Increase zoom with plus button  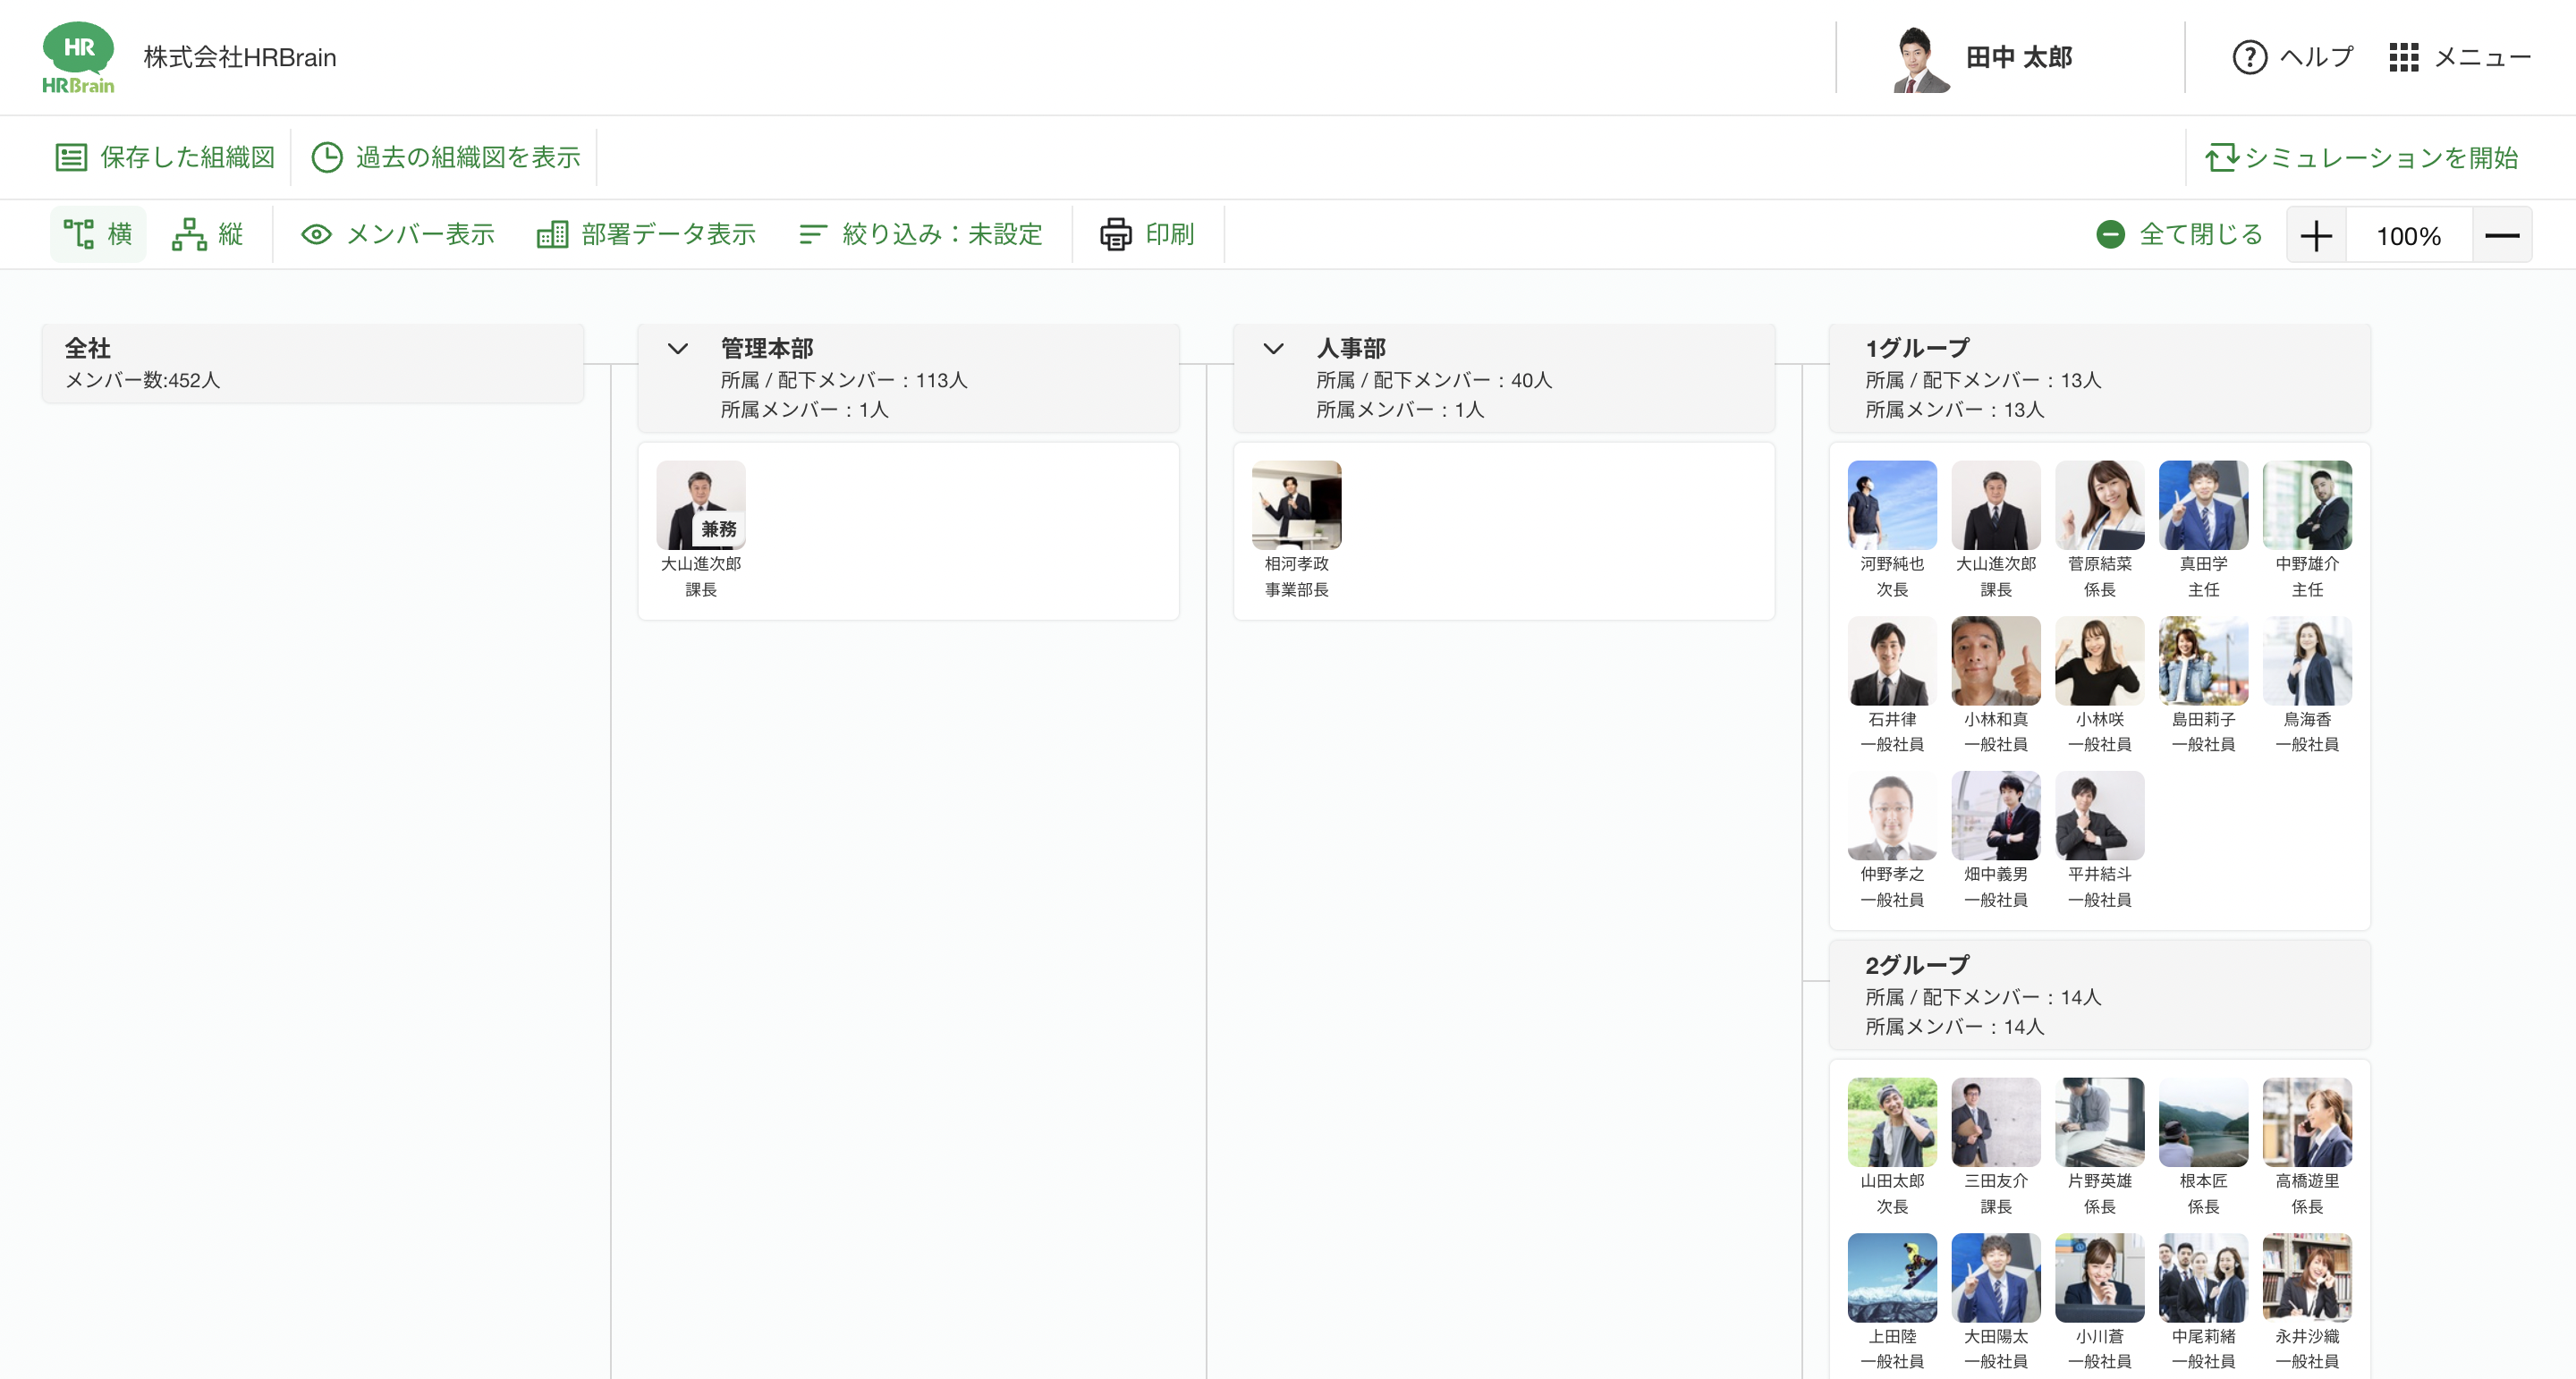2315,236
